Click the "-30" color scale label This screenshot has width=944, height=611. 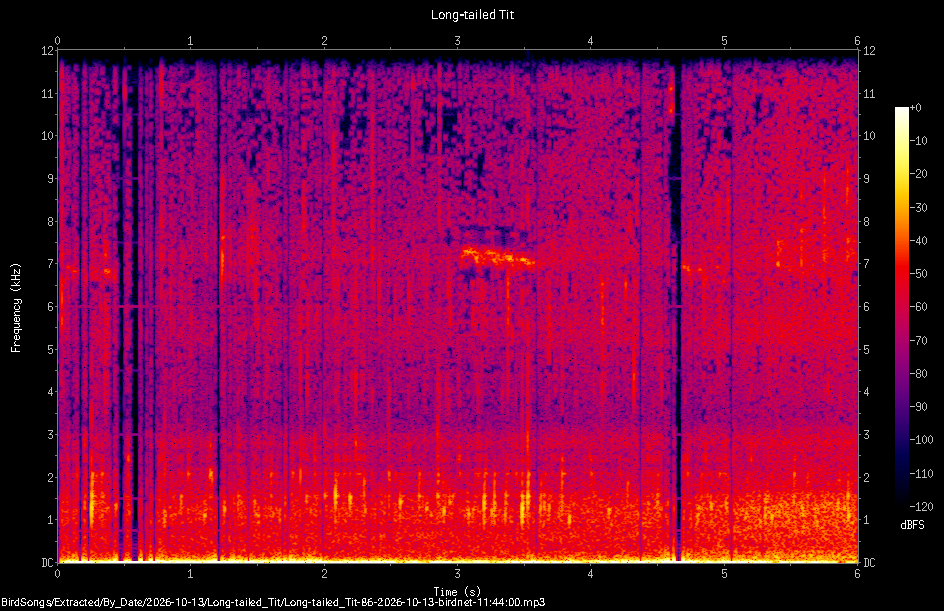point(918,208)
